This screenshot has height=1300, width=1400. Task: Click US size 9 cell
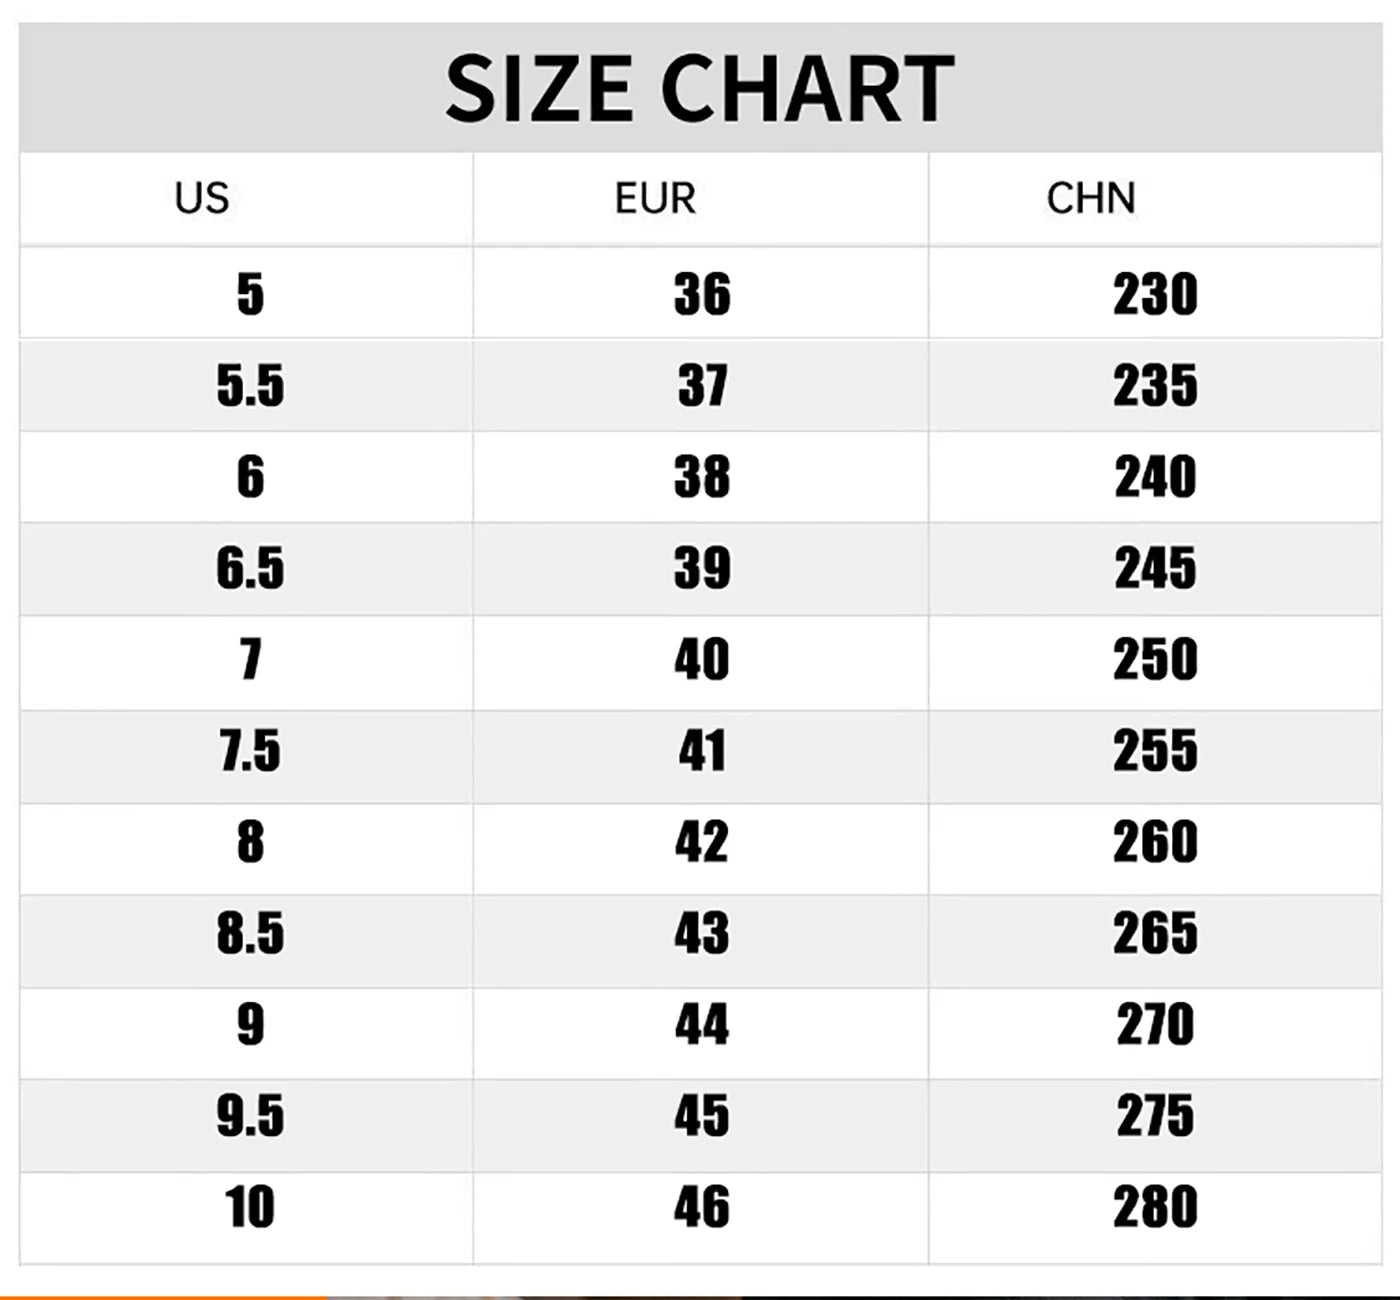(250, 1025)
